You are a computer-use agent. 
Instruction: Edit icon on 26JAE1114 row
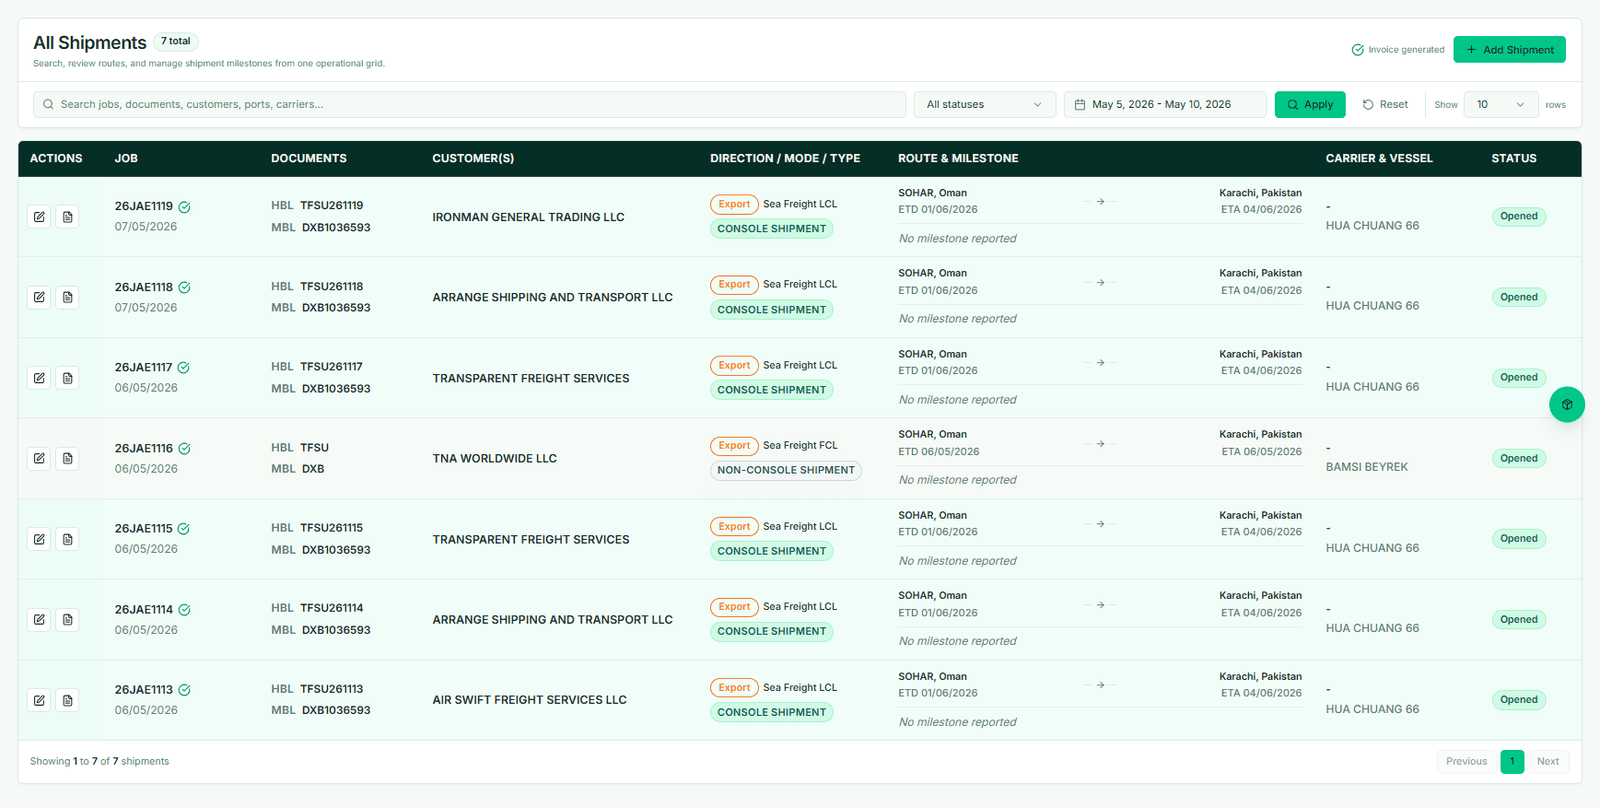(39, 619)
